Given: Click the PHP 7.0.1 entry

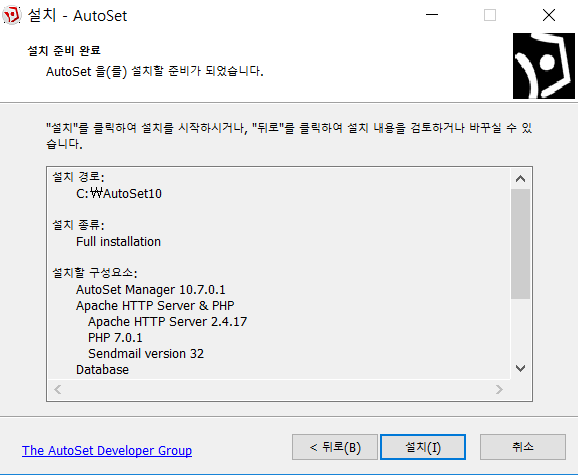Looking at the screenshot, I should (x=115, y=338).
